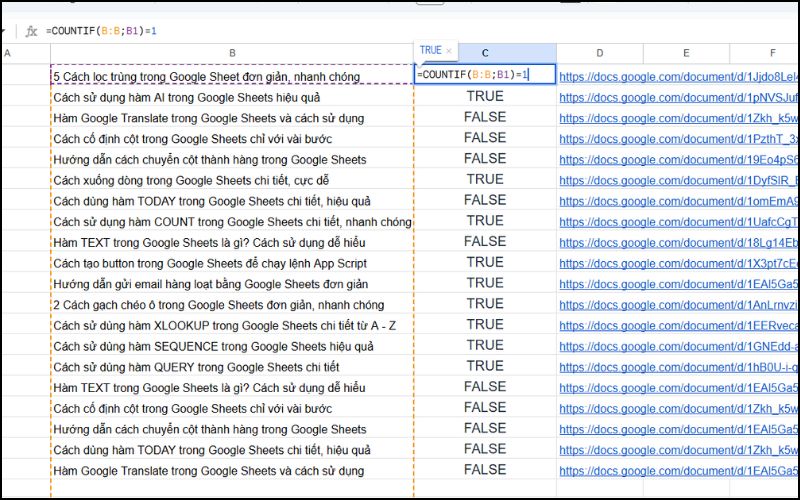This screenshot has width=800, height=500.
Task: Select column B header
Action: pos(232,53)
